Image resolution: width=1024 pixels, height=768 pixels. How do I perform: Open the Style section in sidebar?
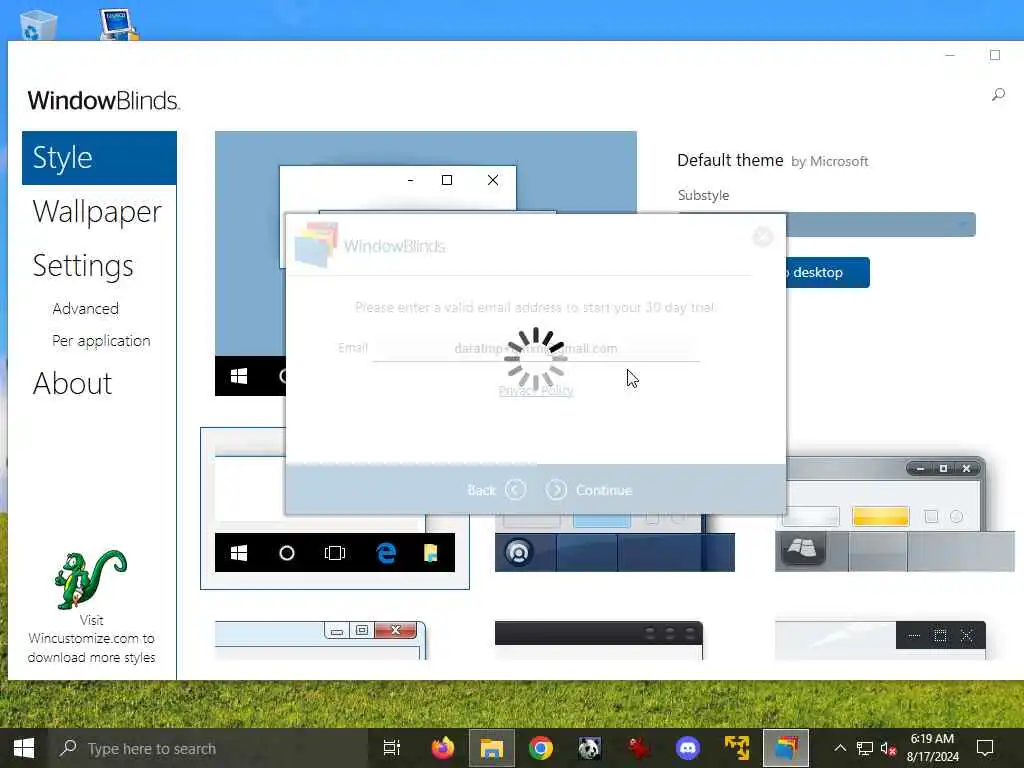tap(99, 158)
